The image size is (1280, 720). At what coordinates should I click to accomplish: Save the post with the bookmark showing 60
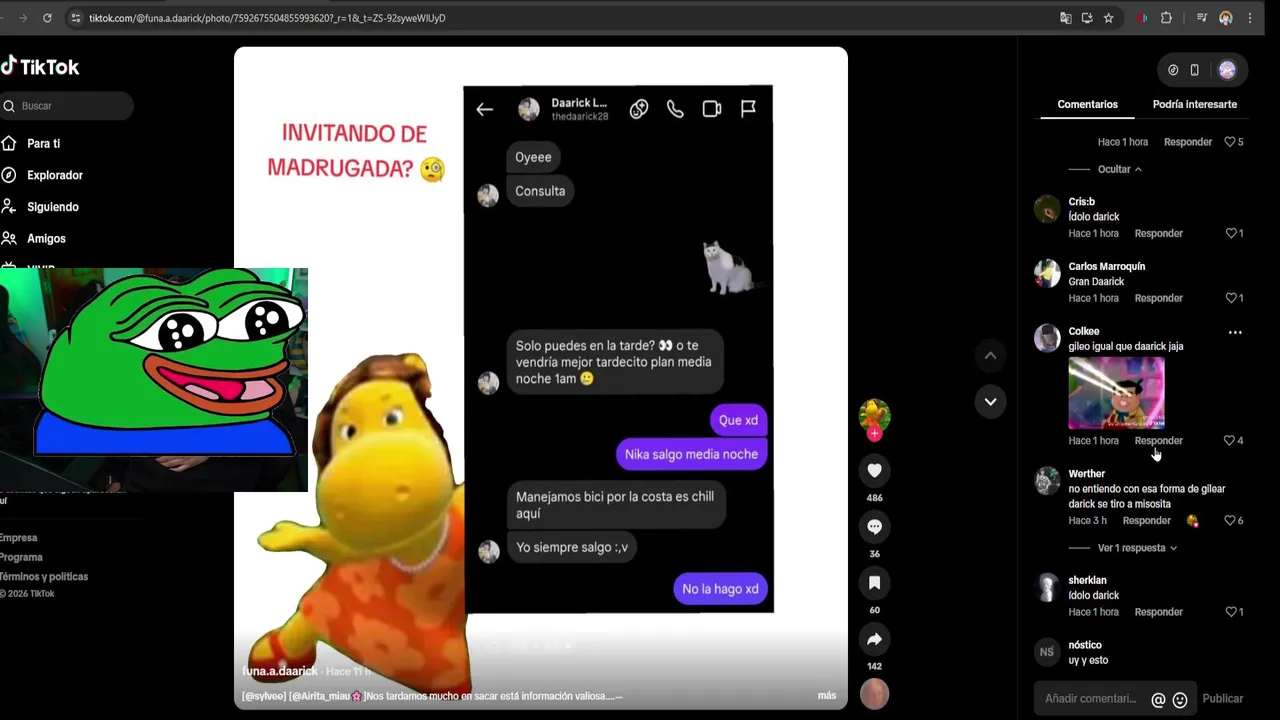click(874, 583)
